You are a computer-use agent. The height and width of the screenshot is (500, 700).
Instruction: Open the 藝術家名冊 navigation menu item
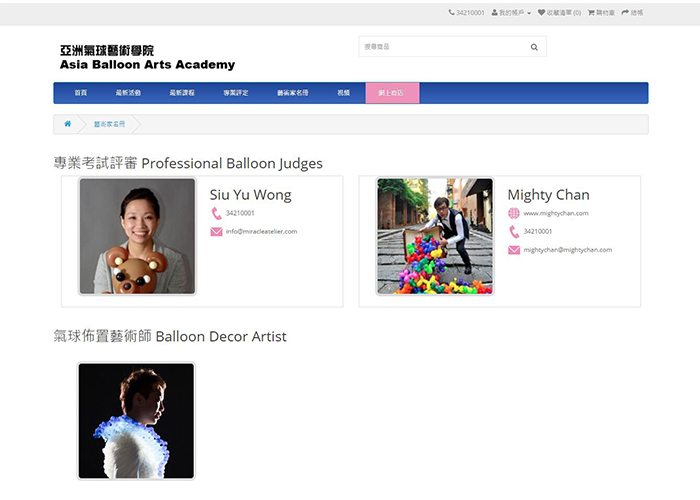[292, 93]
